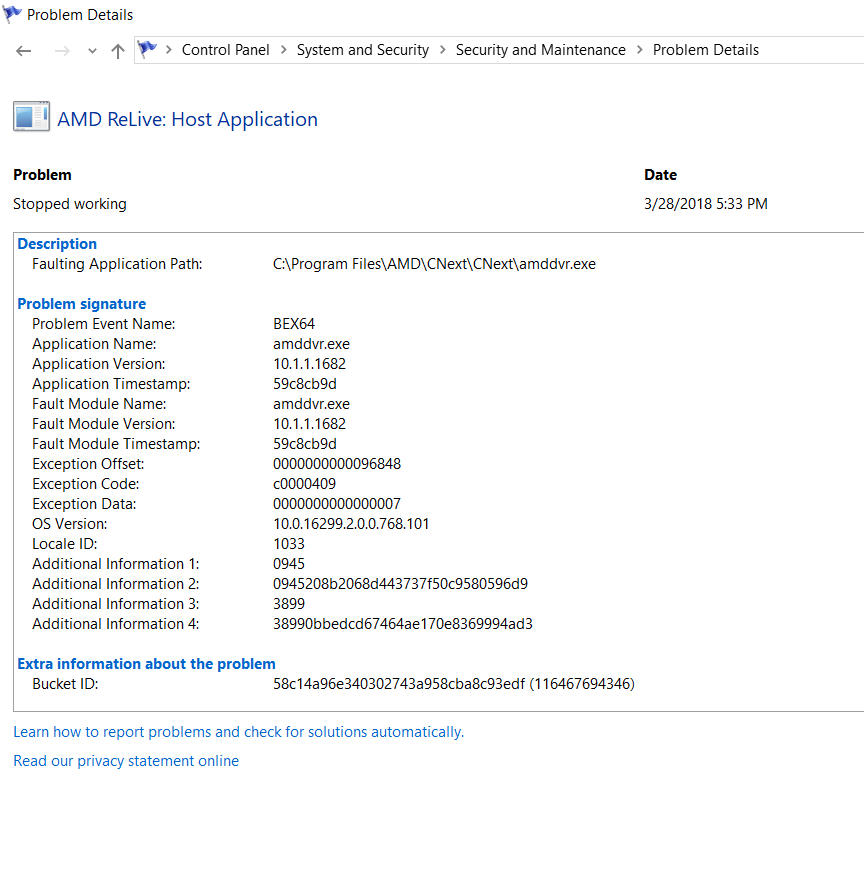Click the bold Problem column header

[x=42, y=175]
